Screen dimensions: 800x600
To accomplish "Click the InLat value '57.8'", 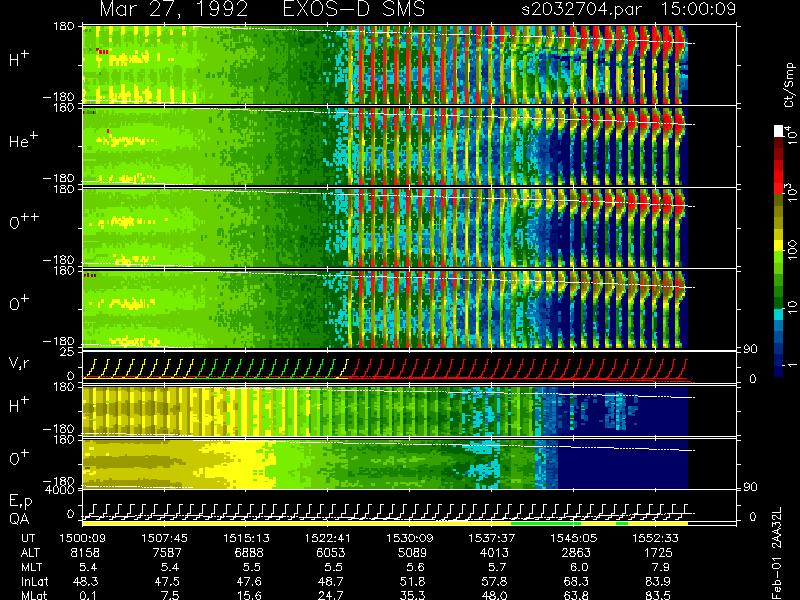I will click(x=496, y=581).
